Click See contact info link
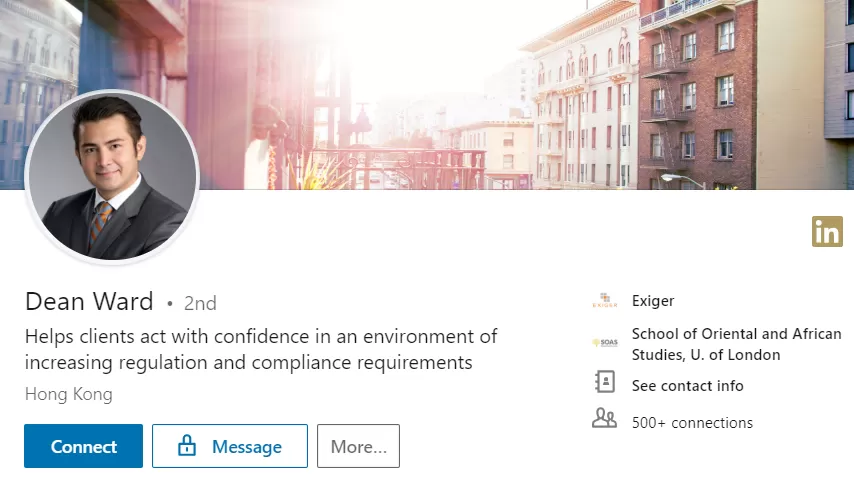 coord(687,386)
